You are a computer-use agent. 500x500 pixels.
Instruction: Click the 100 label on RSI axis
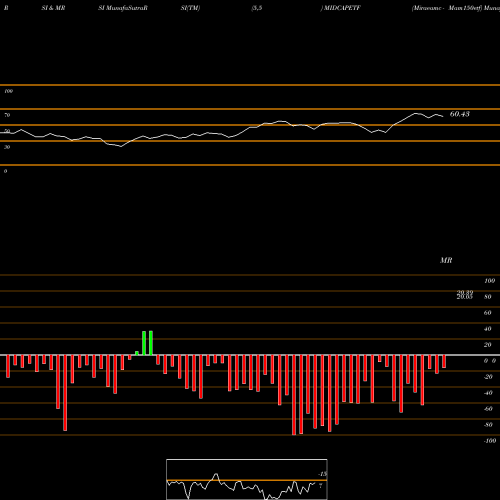(x=8, y=91)
